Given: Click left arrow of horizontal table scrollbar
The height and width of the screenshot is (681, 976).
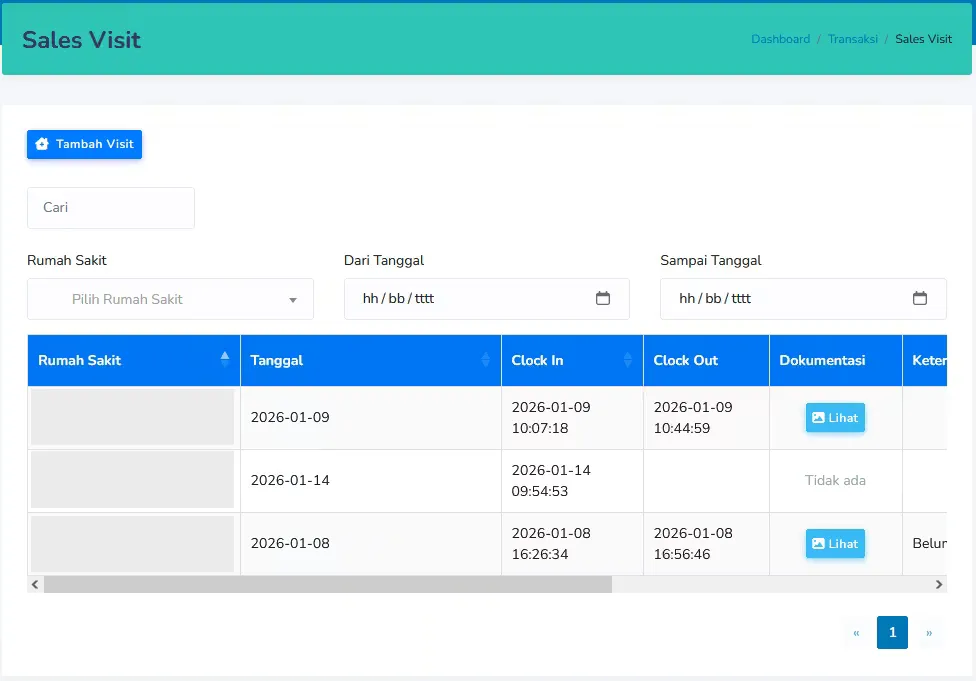Looking at the screenshot, I should 35,585.
